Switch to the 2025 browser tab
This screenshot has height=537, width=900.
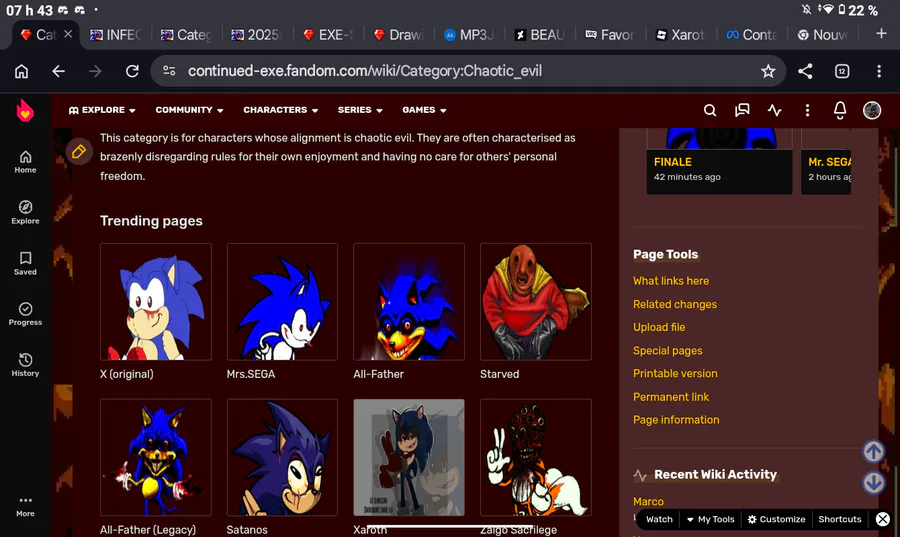(257, 35)
